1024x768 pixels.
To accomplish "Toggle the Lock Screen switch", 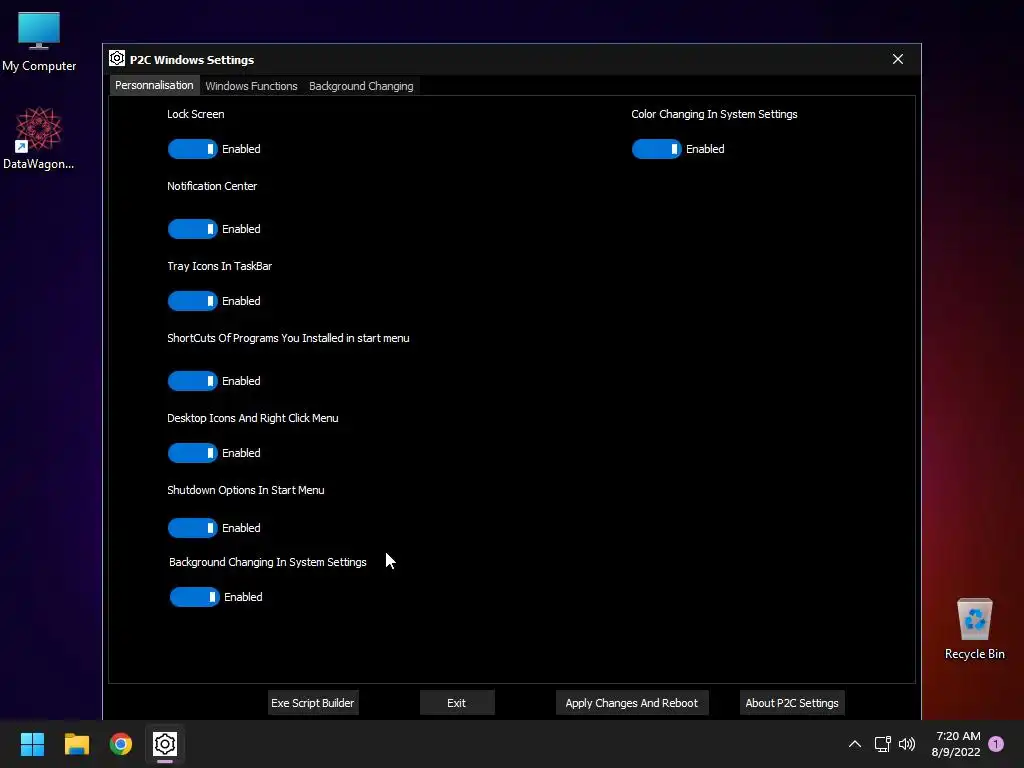I will (x=193, y=149).
